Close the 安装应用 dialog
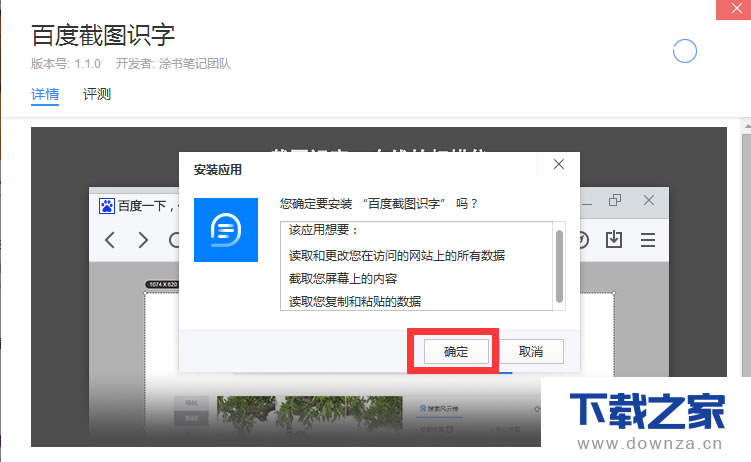Image resolution: width=751 pixels, height=462 pixels. coord(558,164)
